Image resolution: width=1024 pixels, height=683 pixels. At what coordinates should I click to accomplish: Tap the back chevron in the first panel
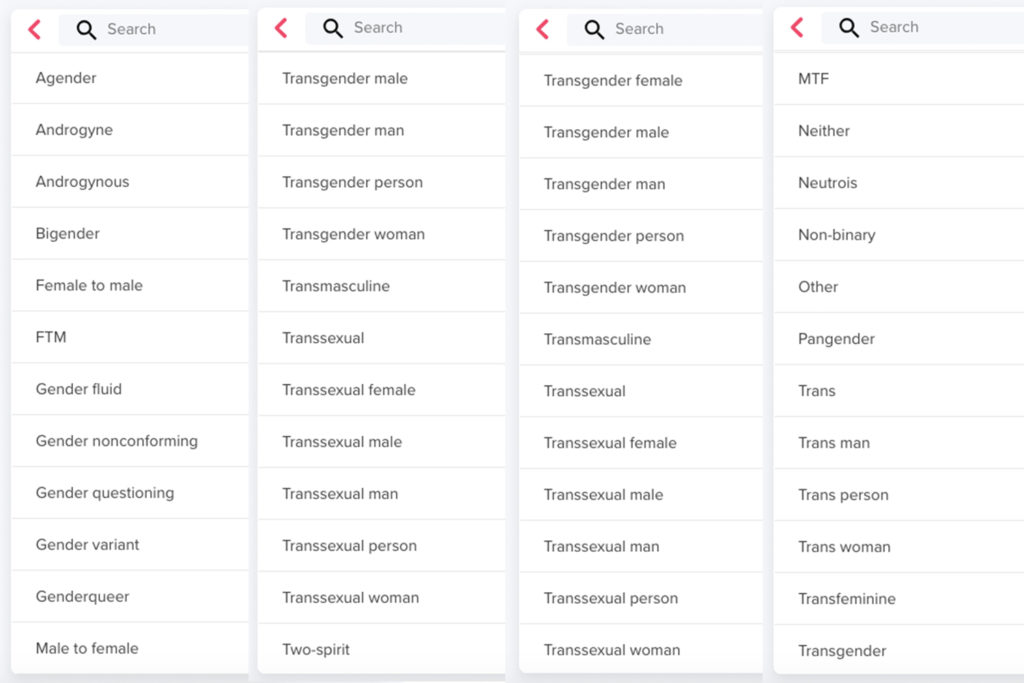point(33,29)
